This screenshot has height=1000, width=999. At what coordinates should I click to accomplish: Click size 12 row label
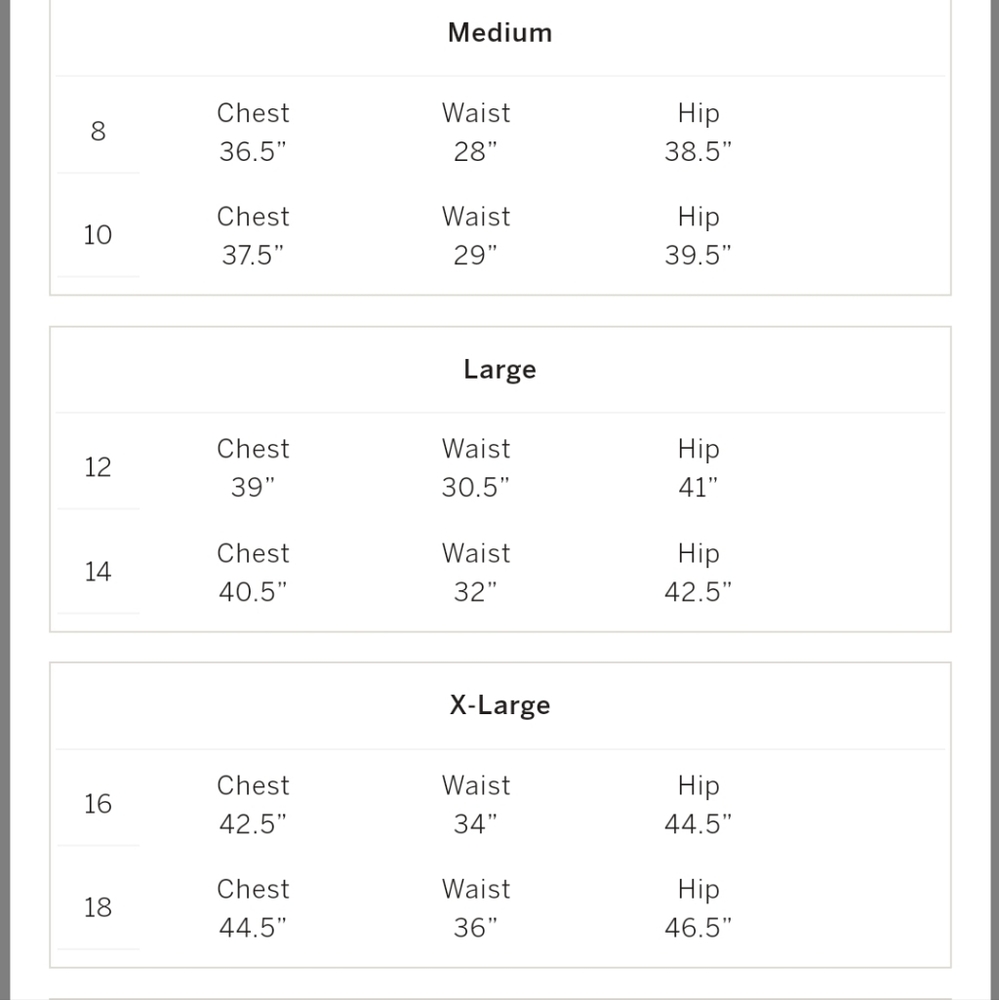pos(98,467)
